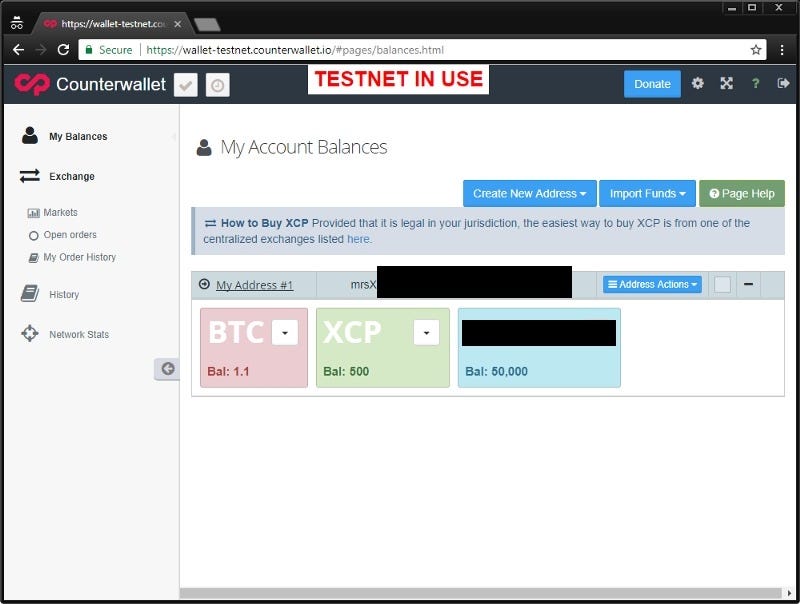The width and height of the screenshot is (800, 604).
Task: Open the Address Actions dropdown
Action: 652,284
